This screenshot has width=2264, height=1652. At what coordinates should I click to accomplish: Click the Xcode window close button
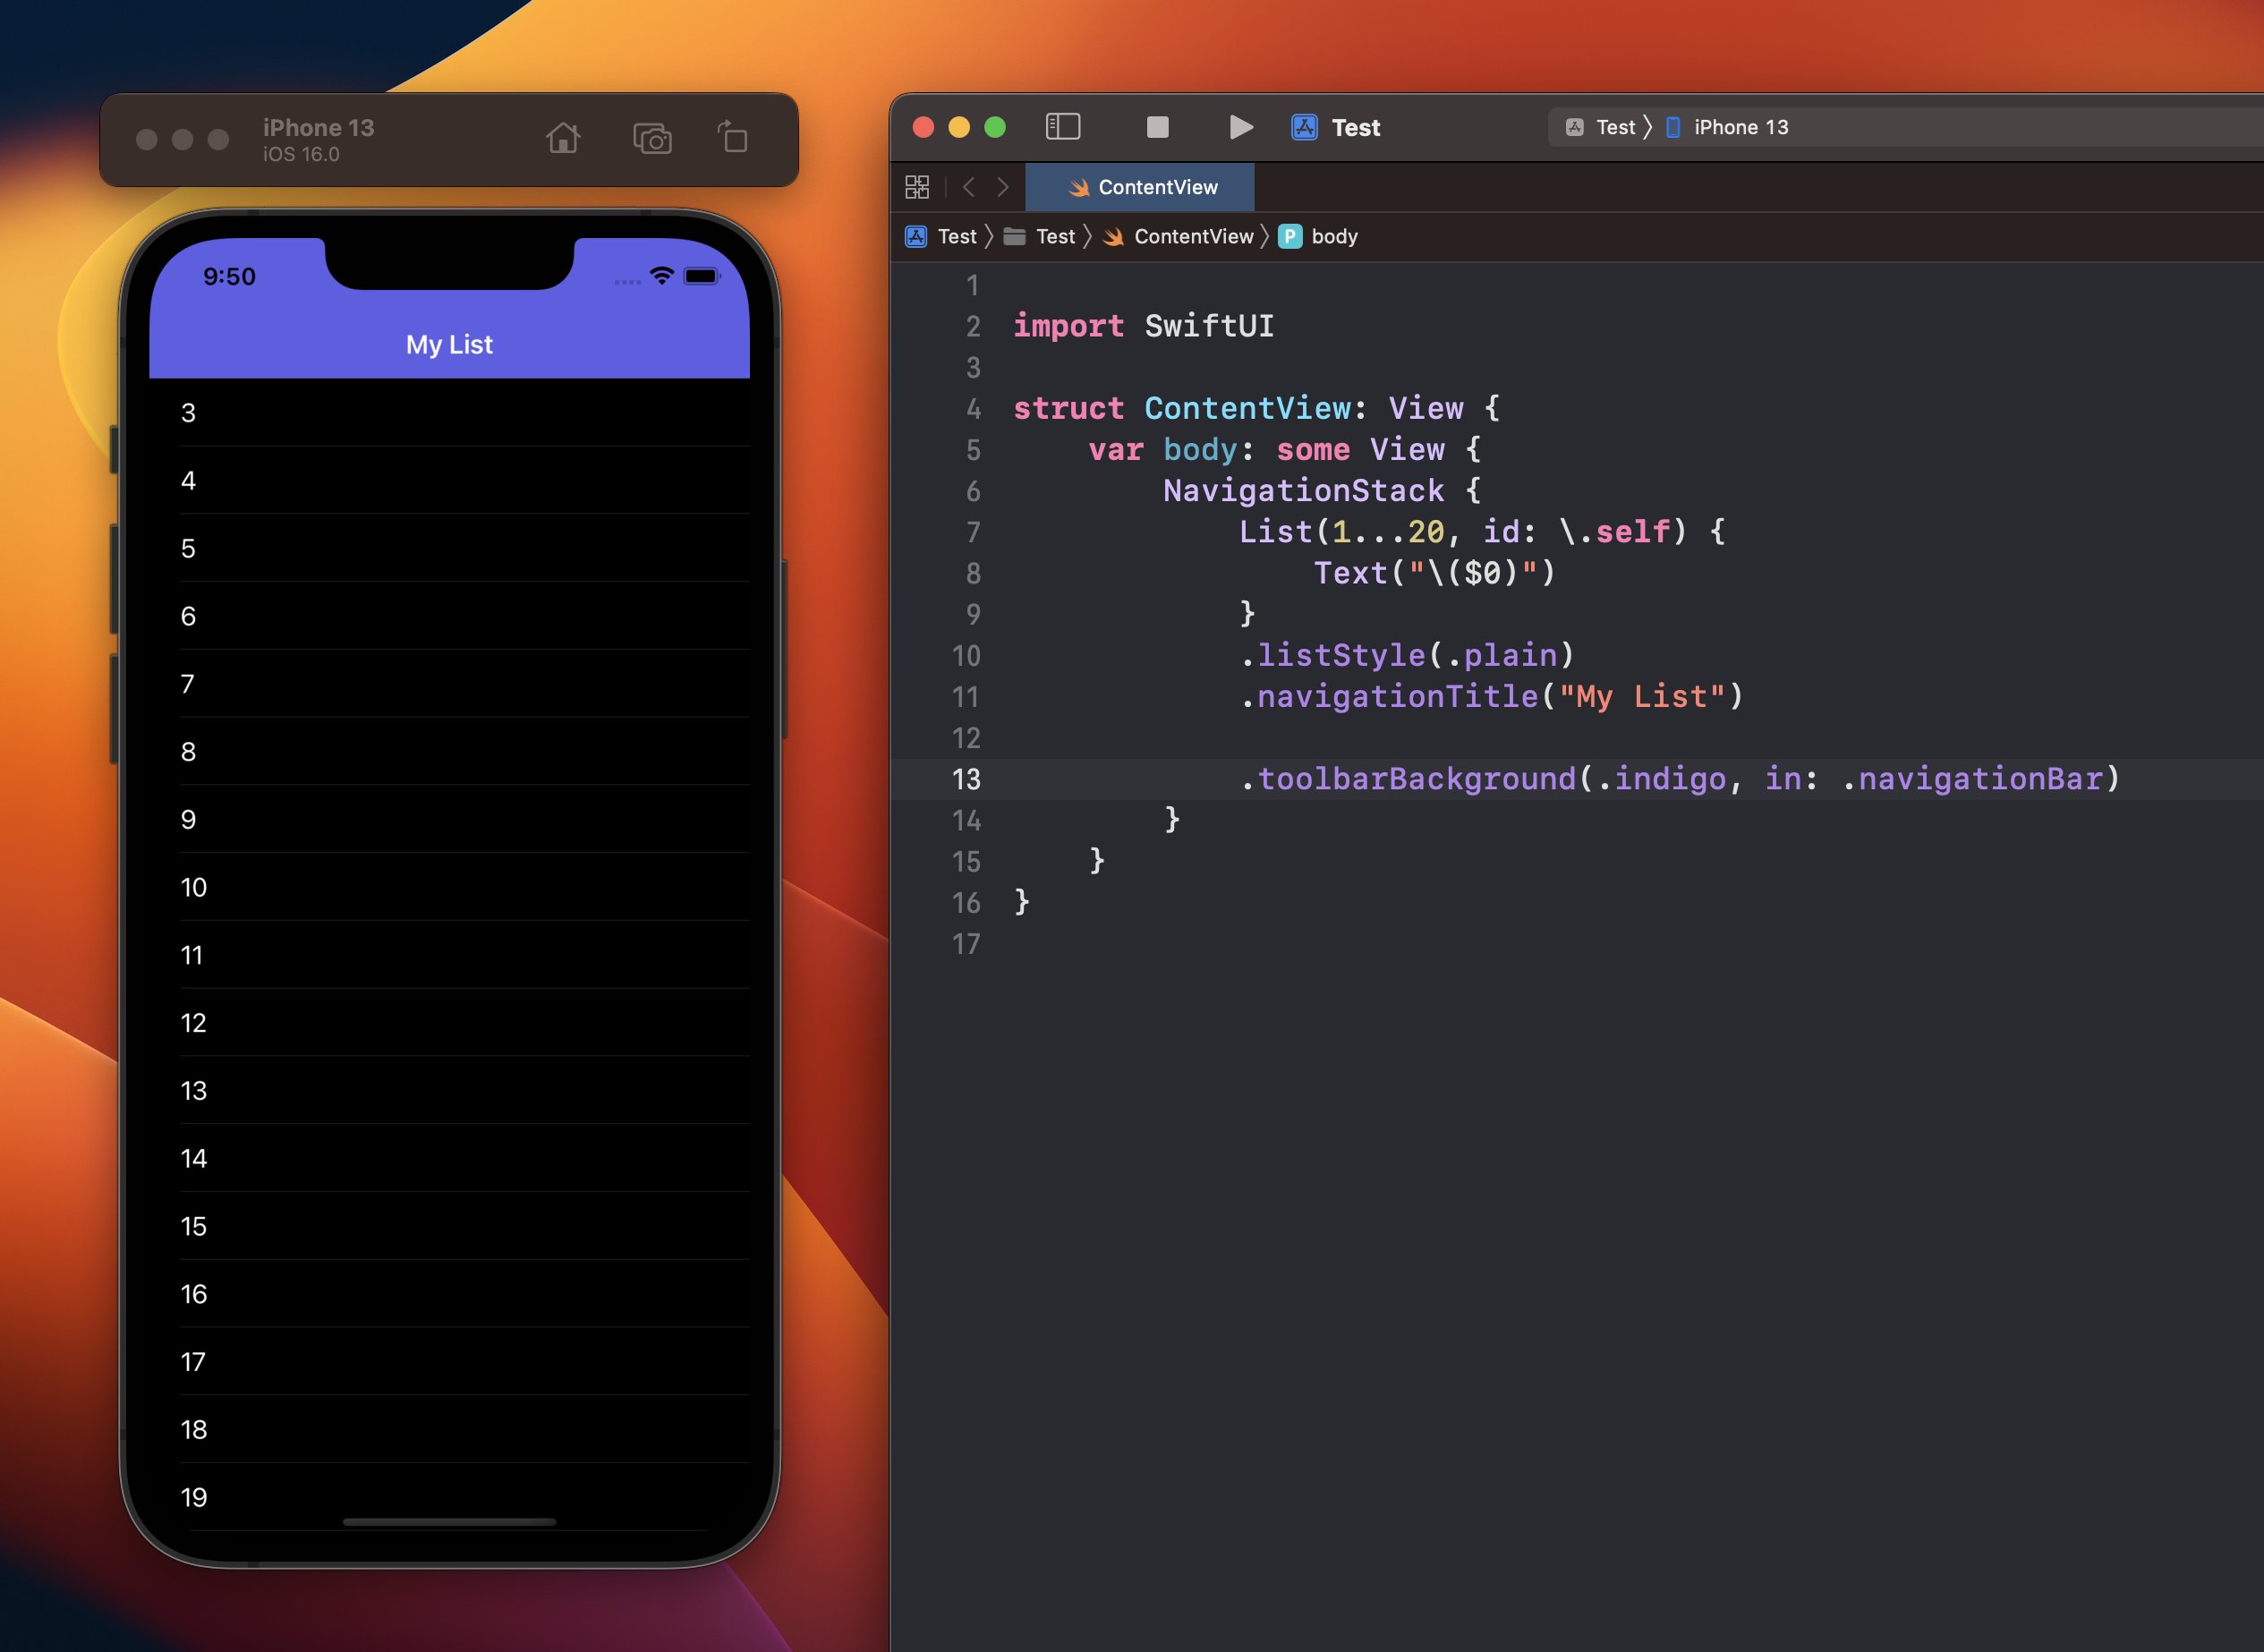[923, 127]
